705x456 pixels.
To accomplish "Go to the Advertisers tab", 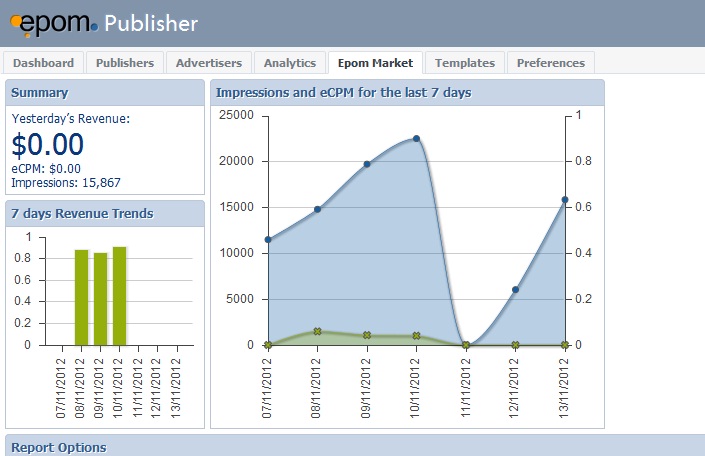I will pyautogui.click(x=209, y=63).
